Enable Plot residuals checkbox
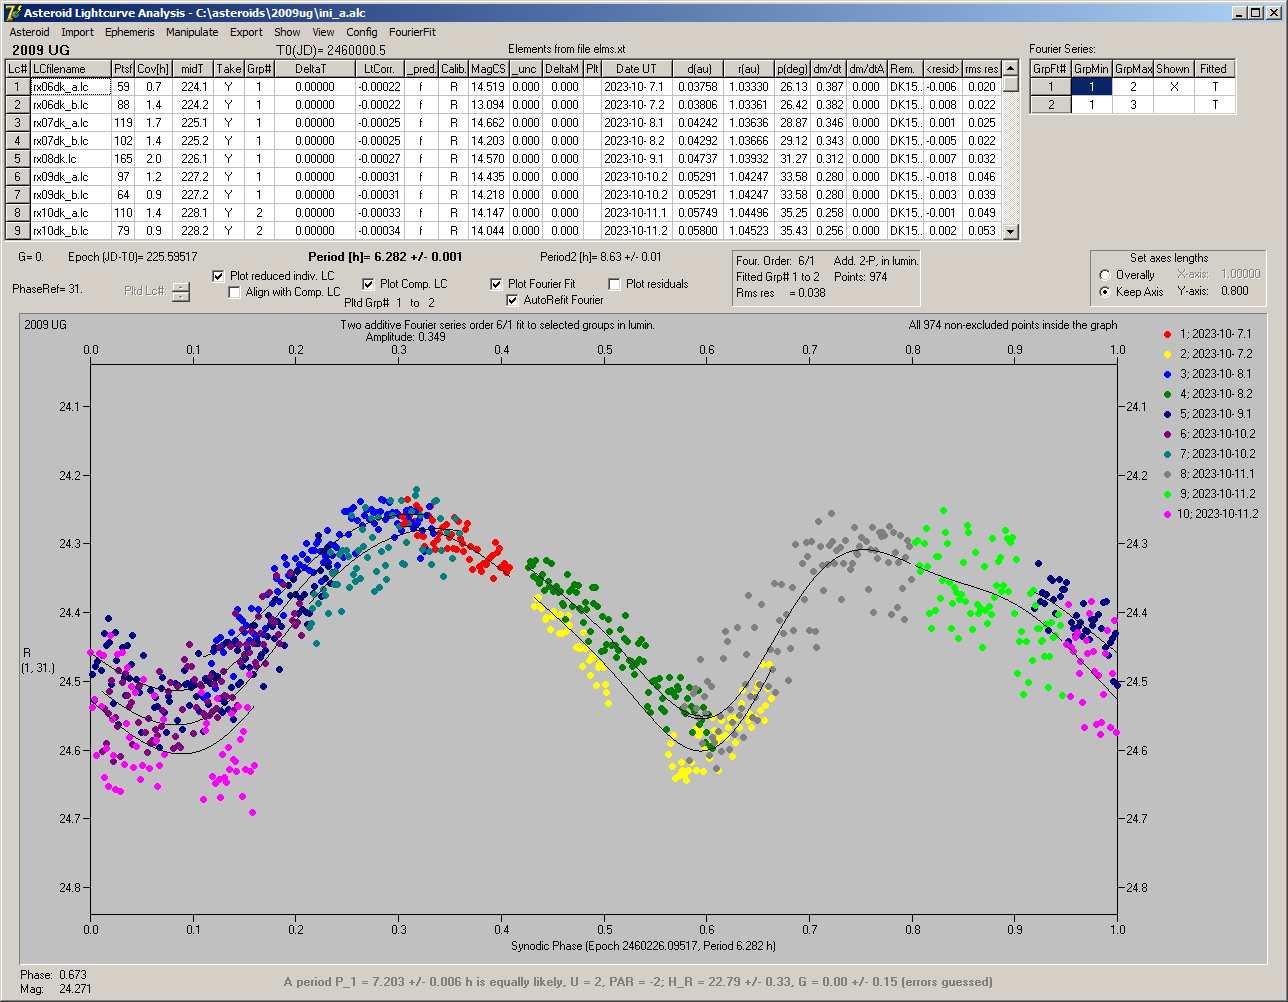 [615, 284]
